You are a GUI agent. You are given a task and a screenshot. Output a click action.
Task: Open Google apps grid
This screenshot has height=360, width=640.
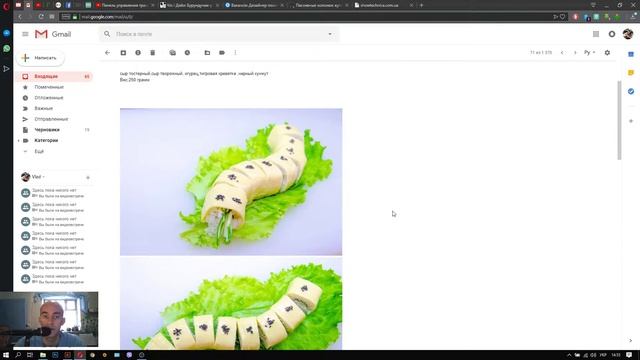[596, 34]
